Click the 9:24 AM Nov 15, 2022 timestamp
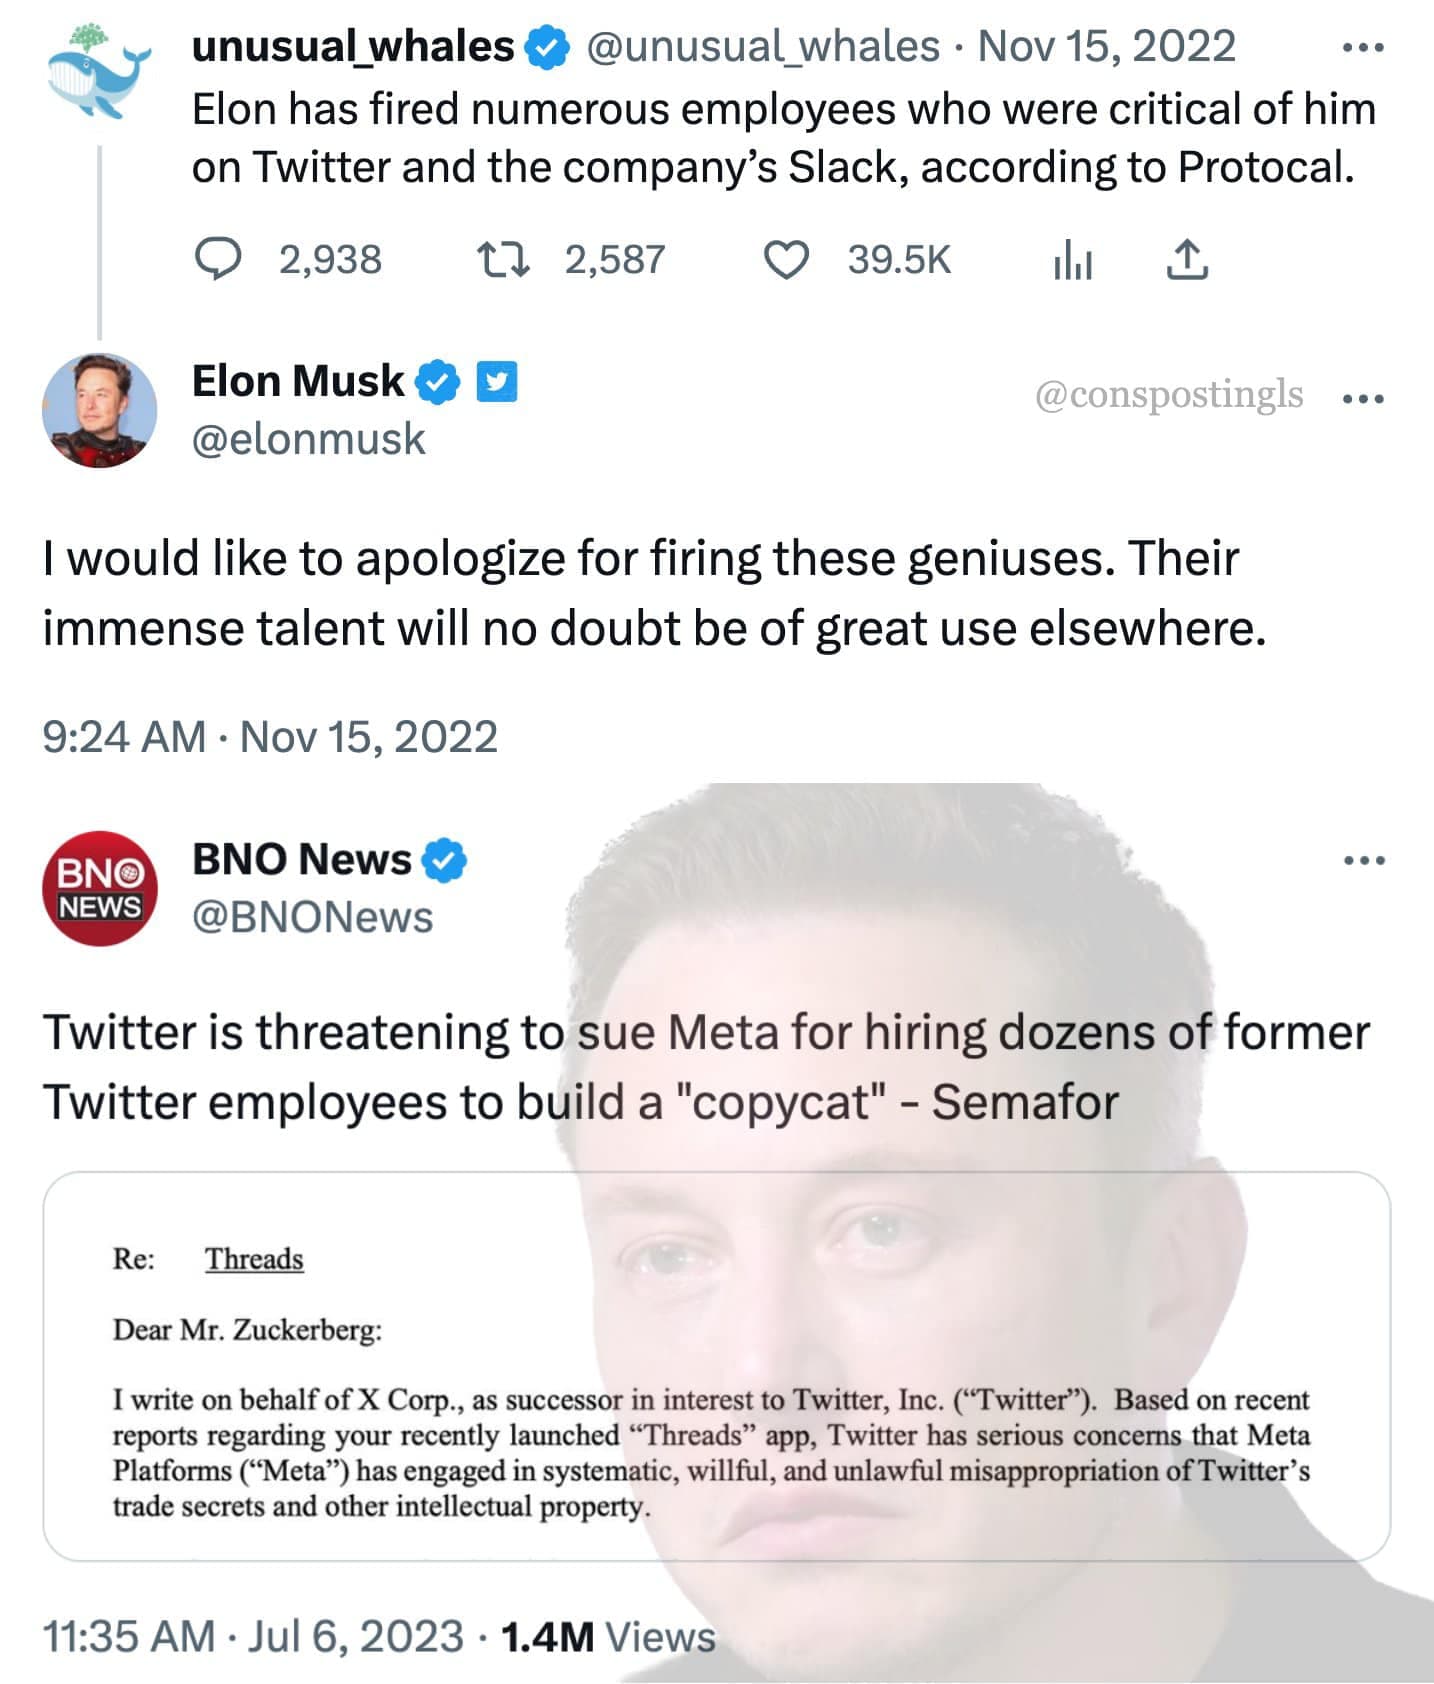The image size is (1434, 1684). coord(270,737)
